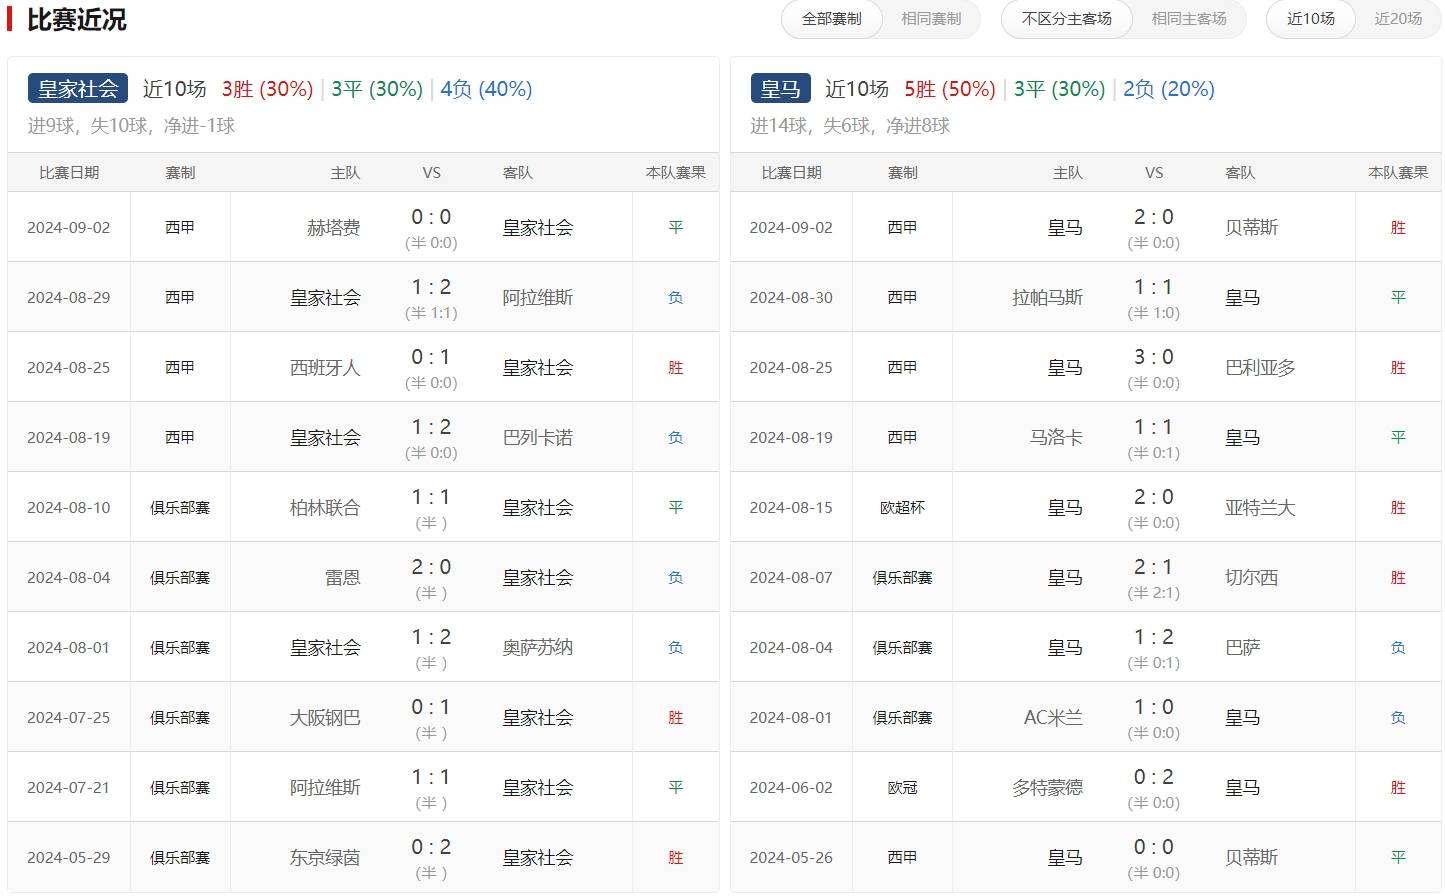Open 东京绿茵 team link

coord(325,858)
